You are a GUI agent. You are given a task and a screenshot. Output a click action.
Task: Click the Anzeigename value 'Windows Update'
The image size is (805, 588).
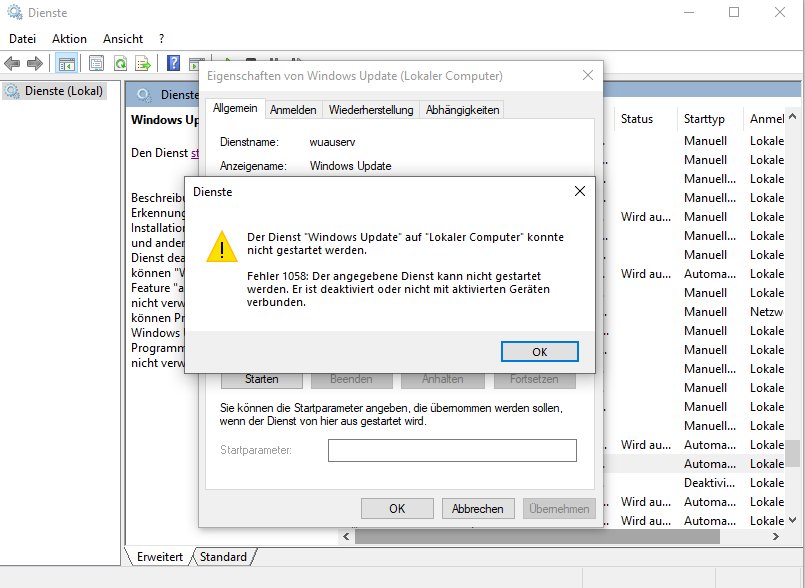(351, 166)
